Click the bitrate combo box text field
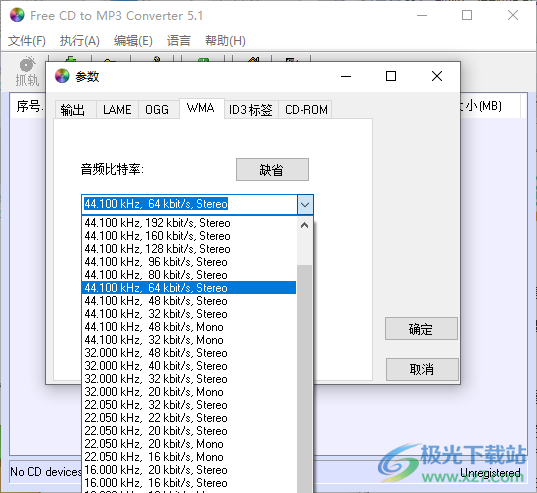Image resolution: width=537 pixels, height=493 pixels. click(x=190, y=204)
